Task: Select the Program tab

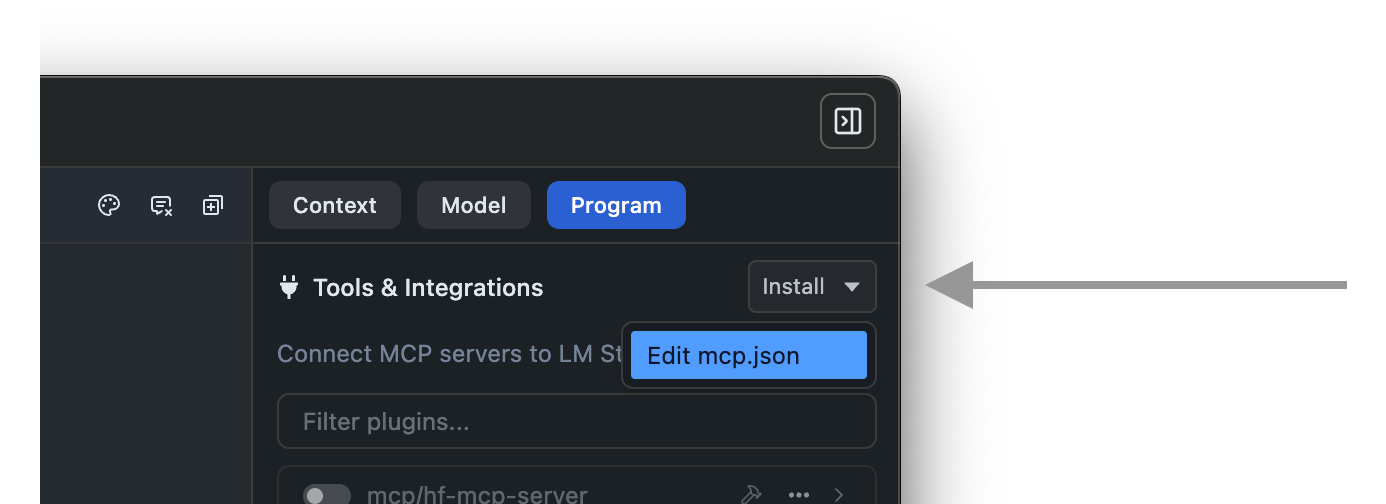Action: click(616, 205)
